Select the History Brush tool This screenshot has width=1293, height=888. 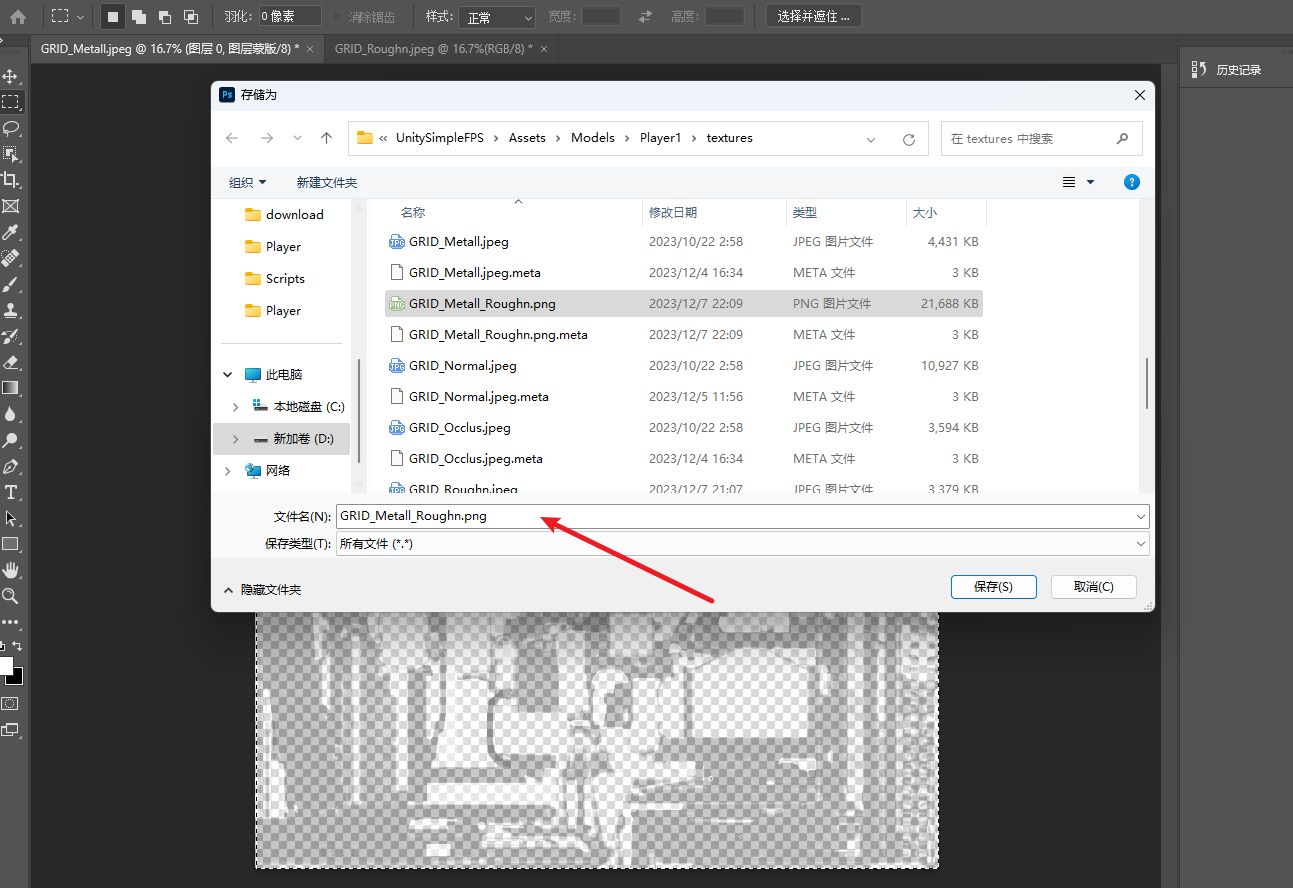coord(11,336)
